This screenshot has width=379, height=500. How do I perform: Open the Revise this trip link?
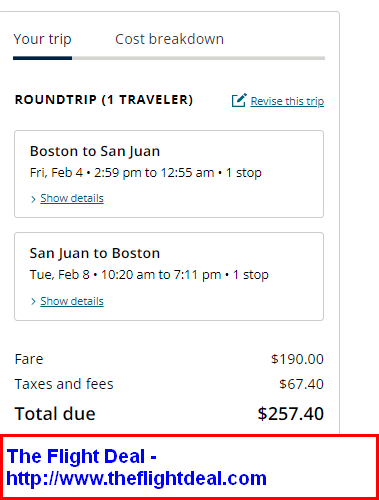pos(287,101)
